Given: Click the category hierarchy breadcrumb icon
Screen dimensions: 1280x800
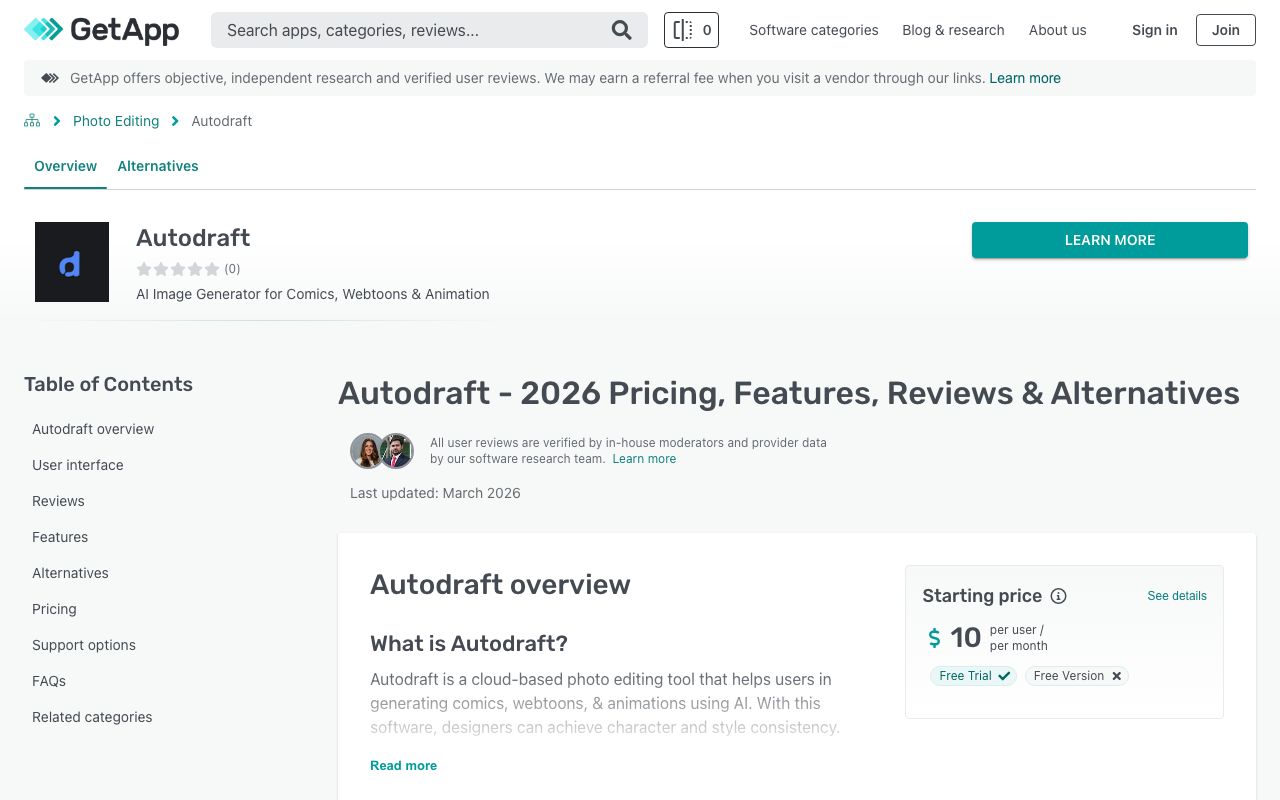Looking at the screenshot, I should tap(32, 121).
